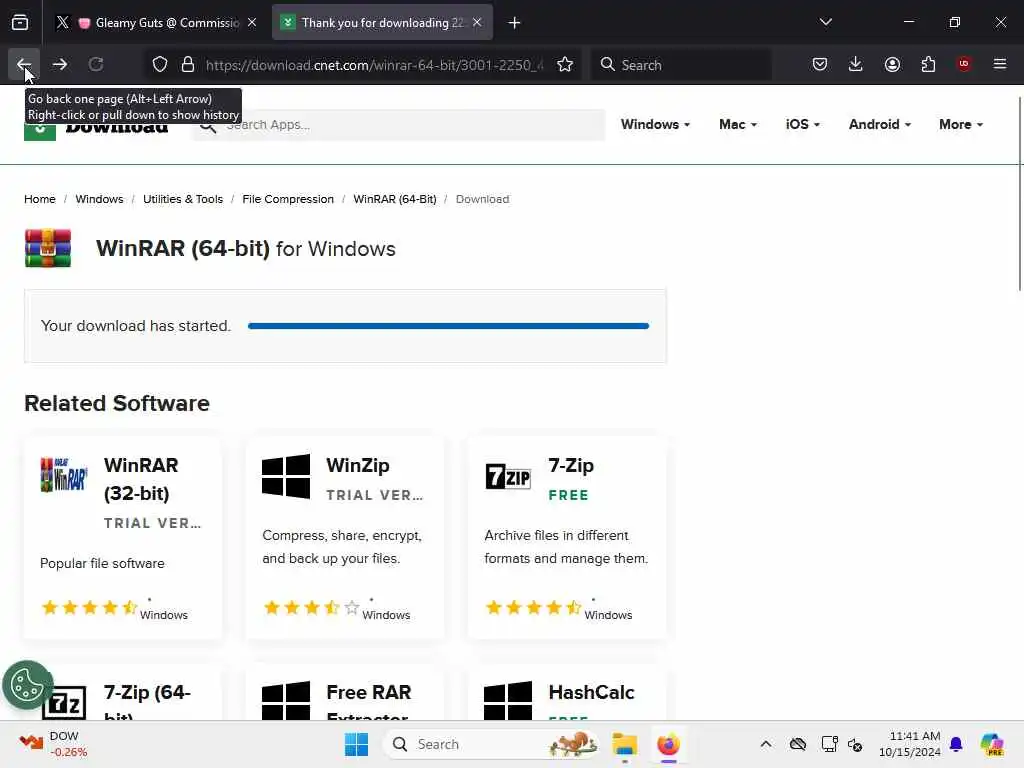Open the HashCalc card title

pos(591,692)
